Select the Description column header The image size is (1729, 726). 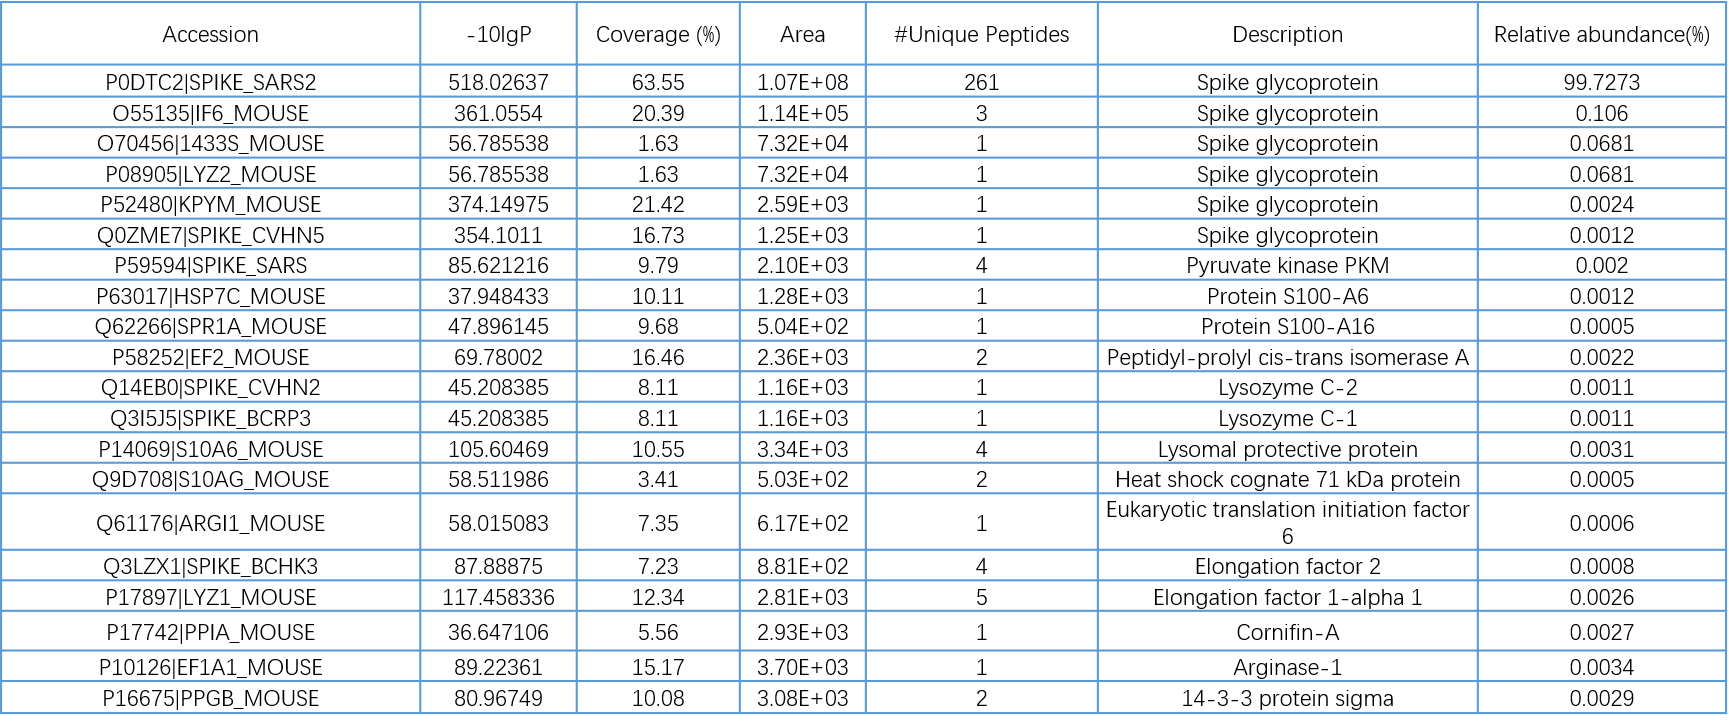click(1287, 35)
